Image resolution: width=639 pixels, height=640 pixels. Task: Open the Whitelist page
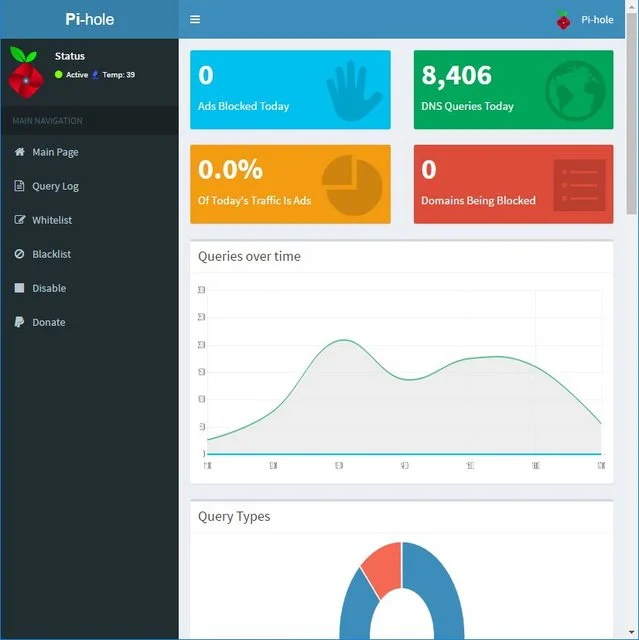[x=52, y=220]
